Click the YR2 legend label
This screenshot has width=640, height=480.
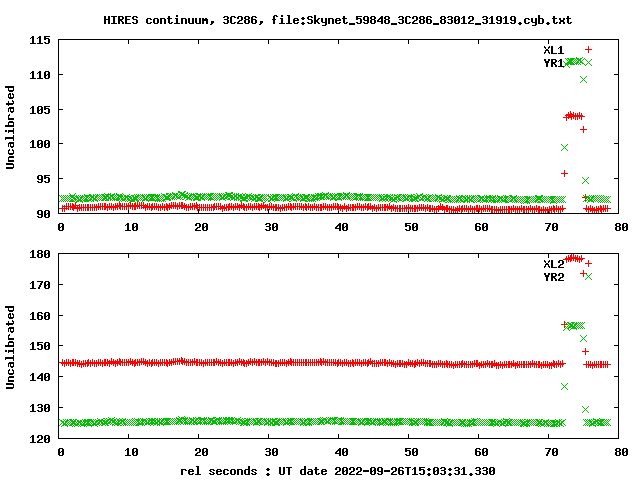coord(553,277)
